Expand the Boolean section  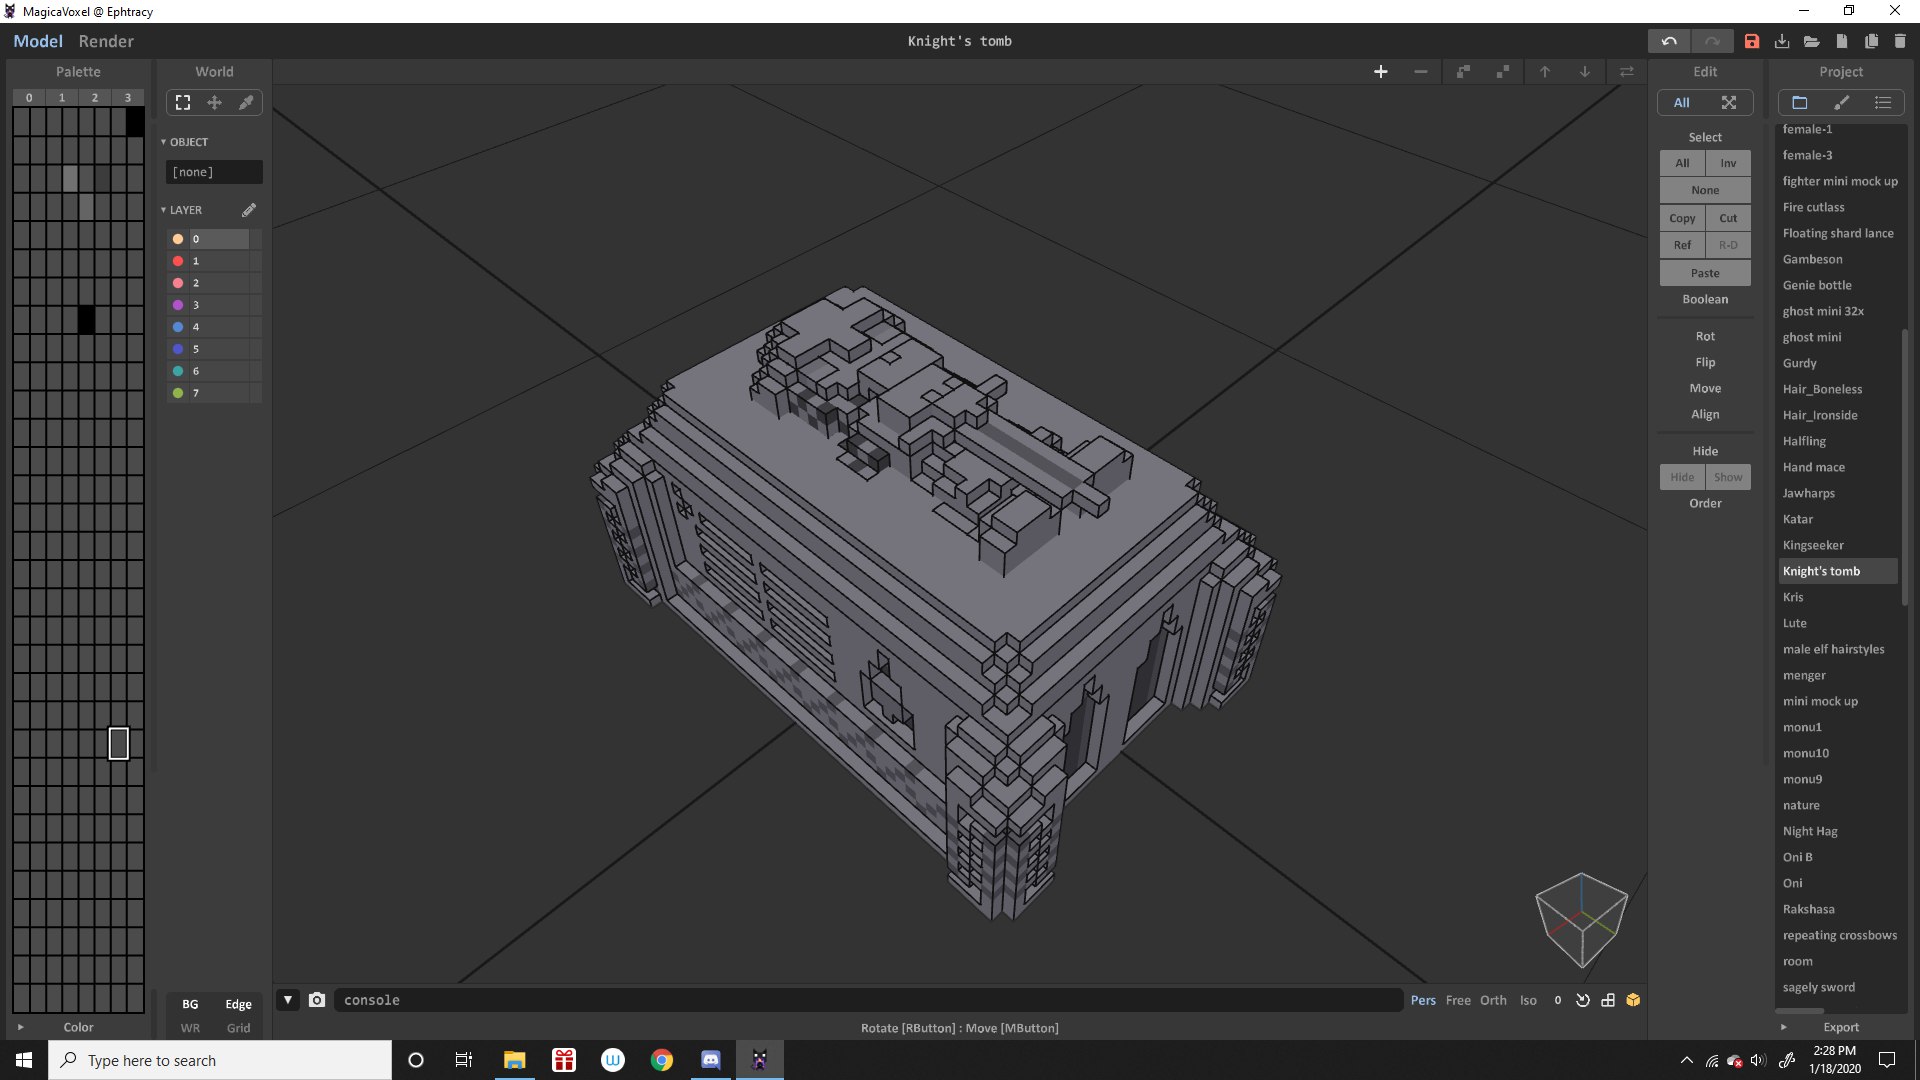coord(1705,299)
